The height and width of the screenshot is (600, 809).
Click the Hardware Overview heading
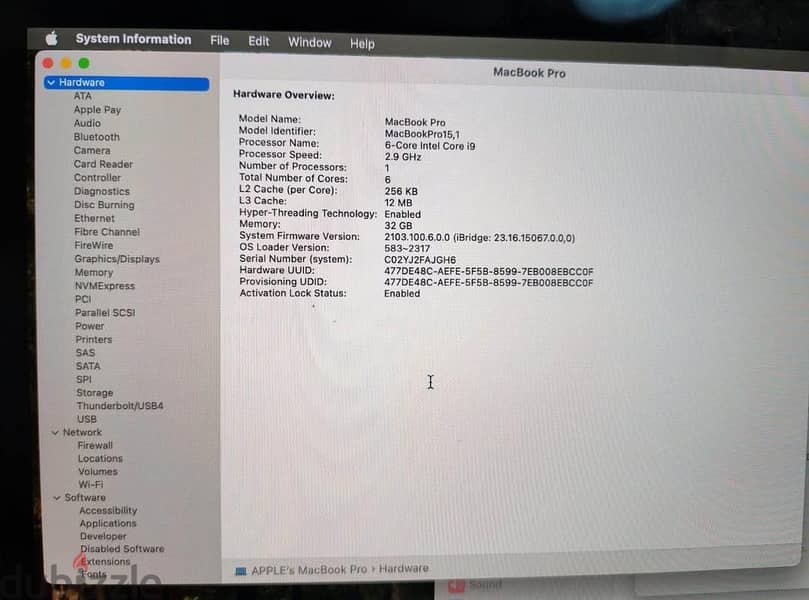coord(284,95)
